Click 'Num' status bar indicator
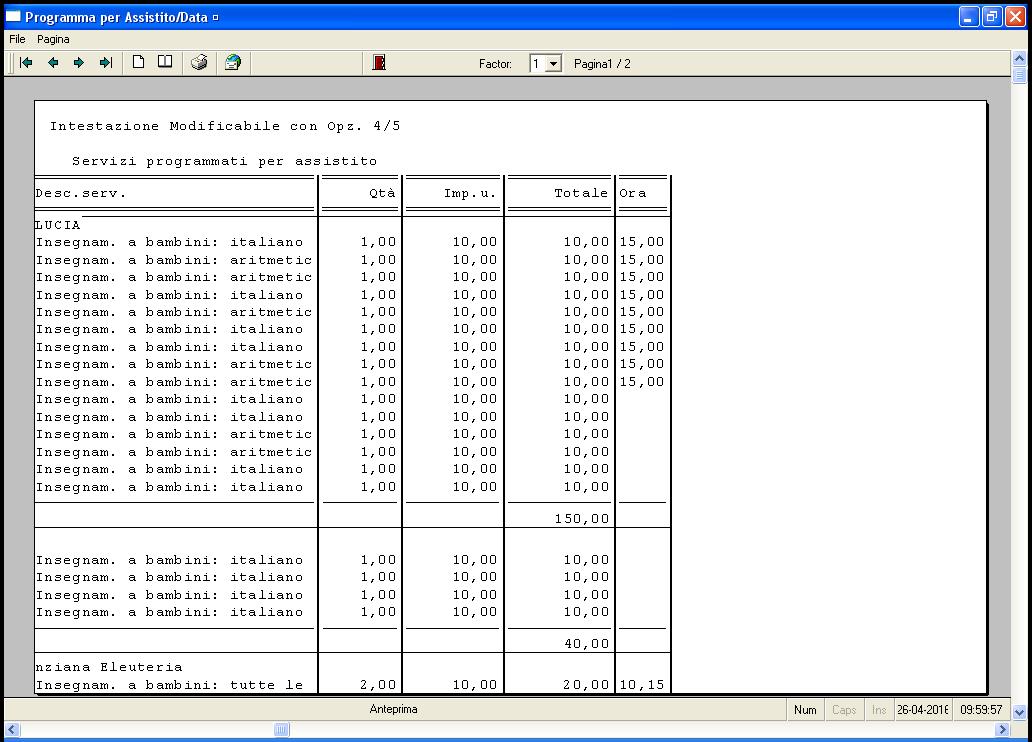The image size is (1032, 742). (805, 710)
